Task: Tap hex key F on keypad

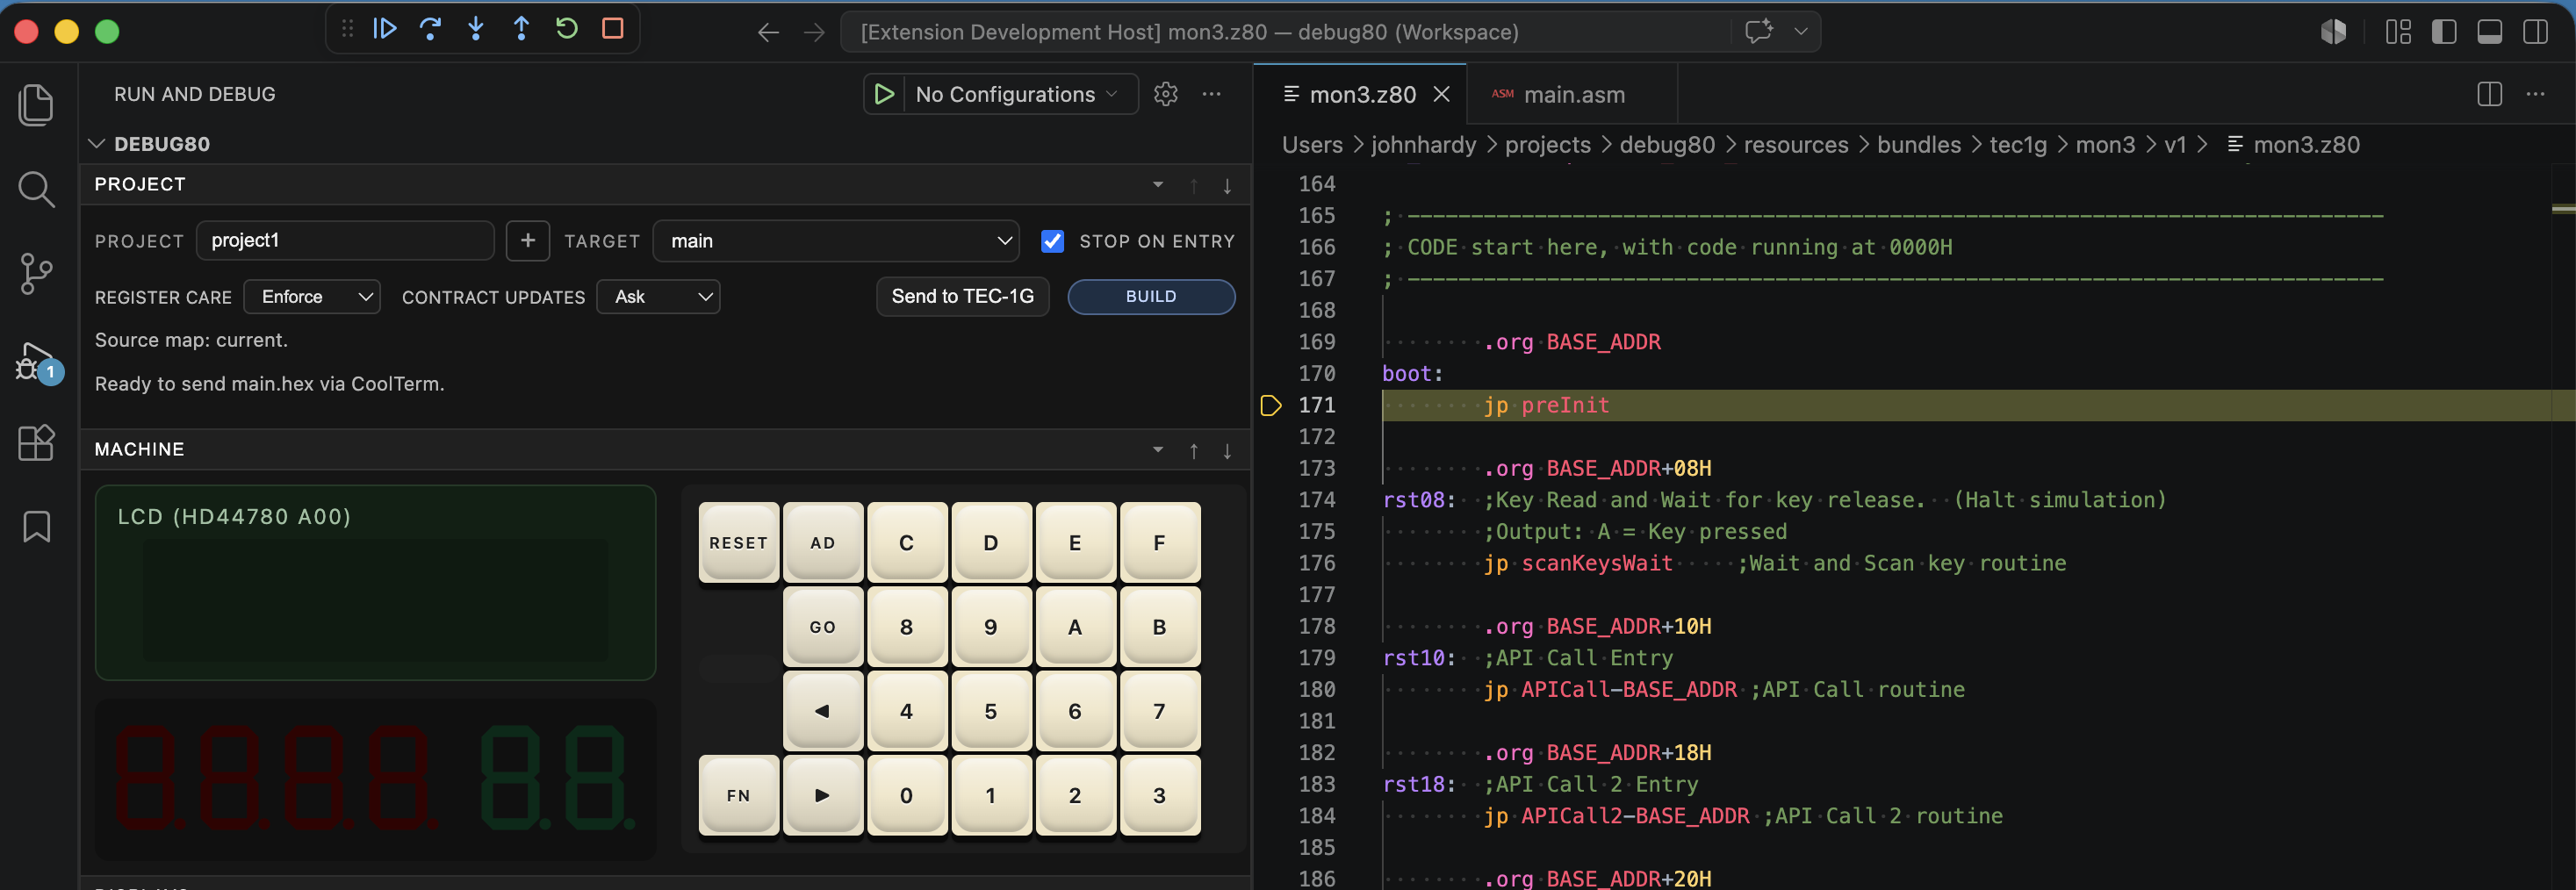Action: point(1160,543)
